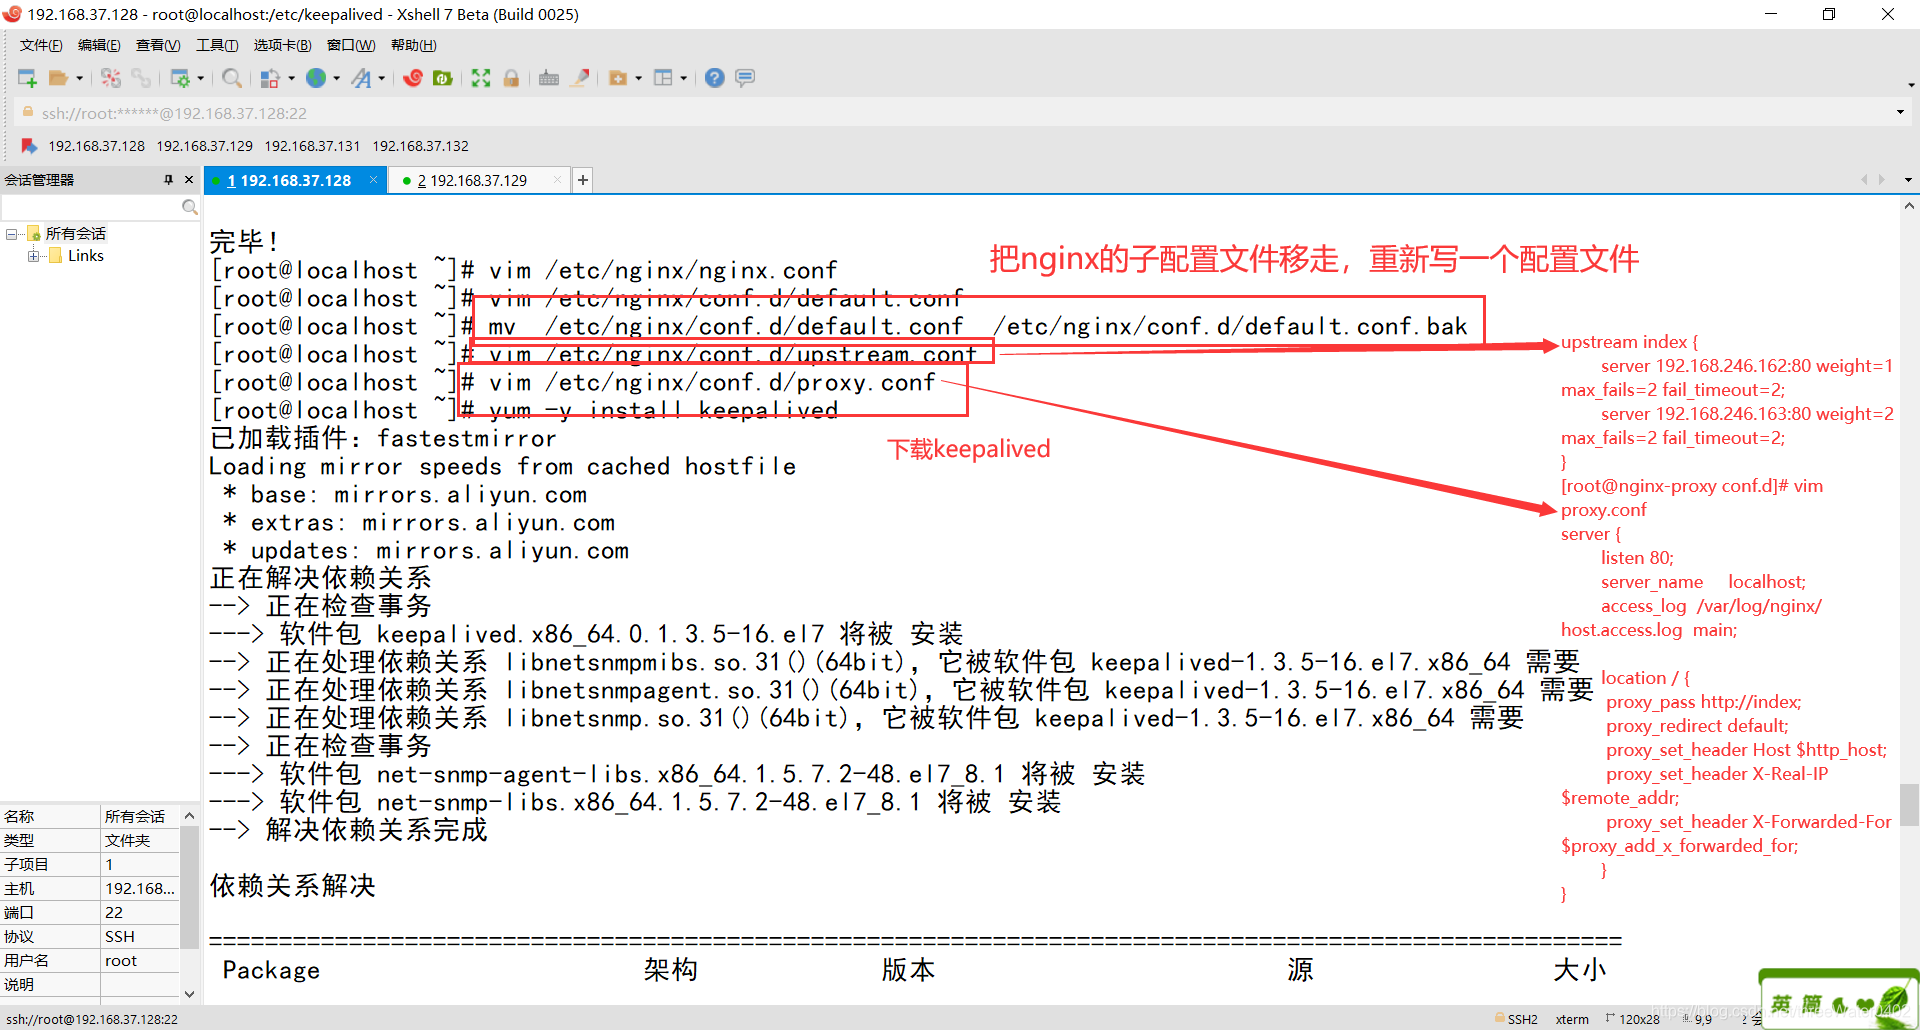Expand the globe encoding dropdown arrow
The width and height of the screenshot is (1920, 1030).
(337, 78)
